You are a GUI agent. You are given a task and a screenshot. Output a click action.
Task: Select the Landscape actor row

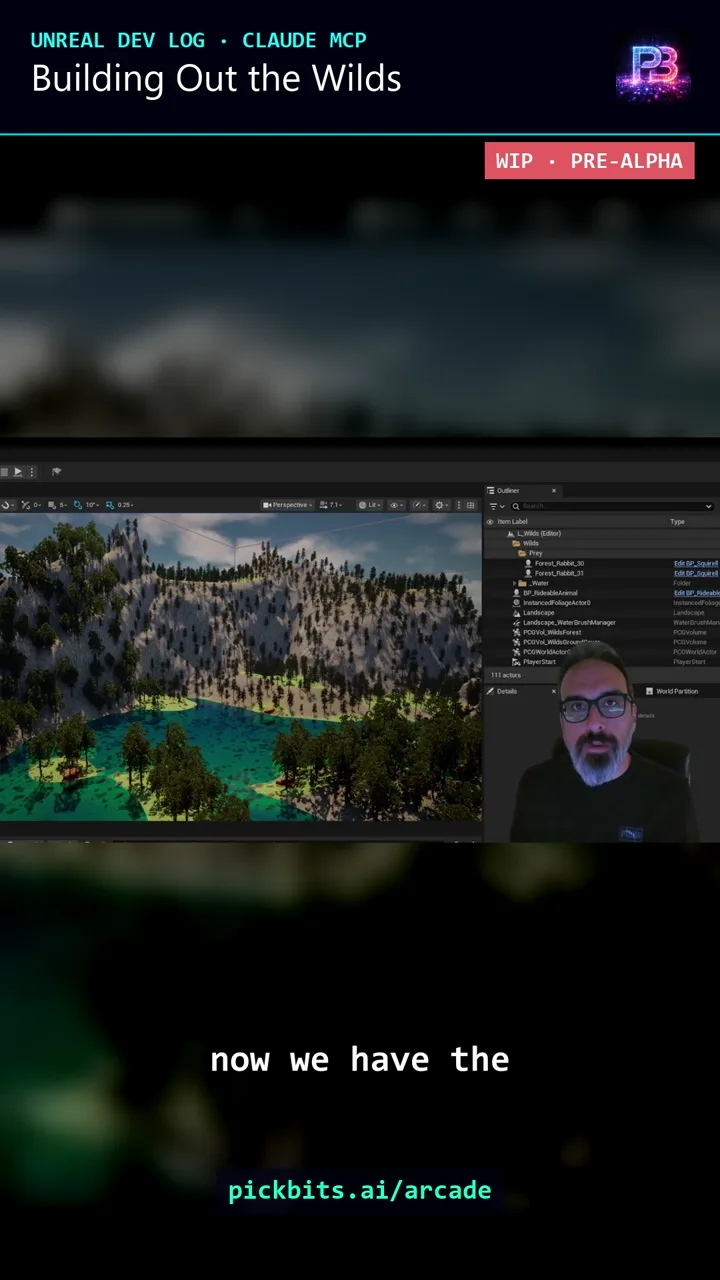click(x=602, y=613)
